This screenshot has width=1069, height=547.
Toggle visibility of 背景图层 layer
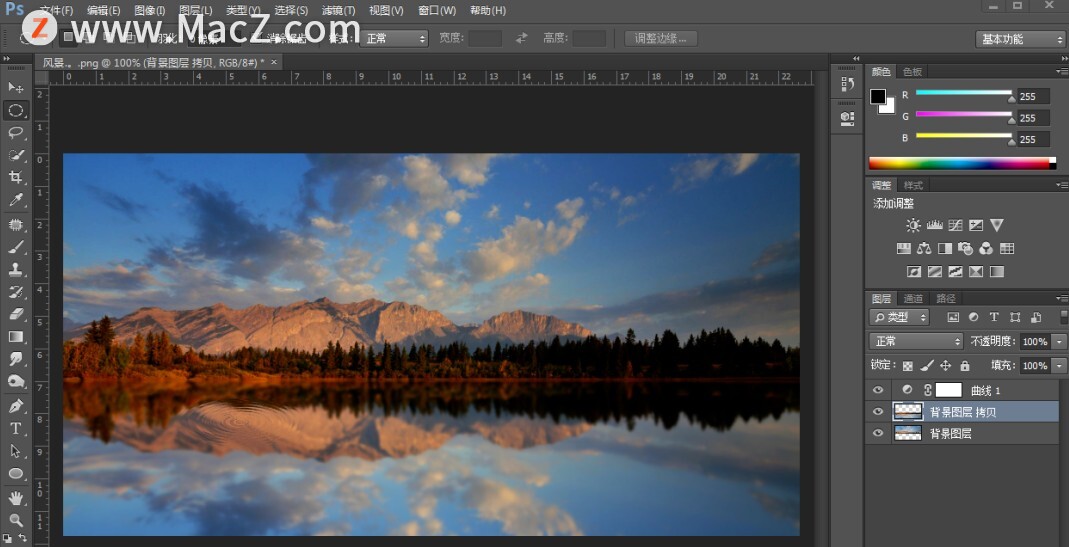click(x=878, y=433)
